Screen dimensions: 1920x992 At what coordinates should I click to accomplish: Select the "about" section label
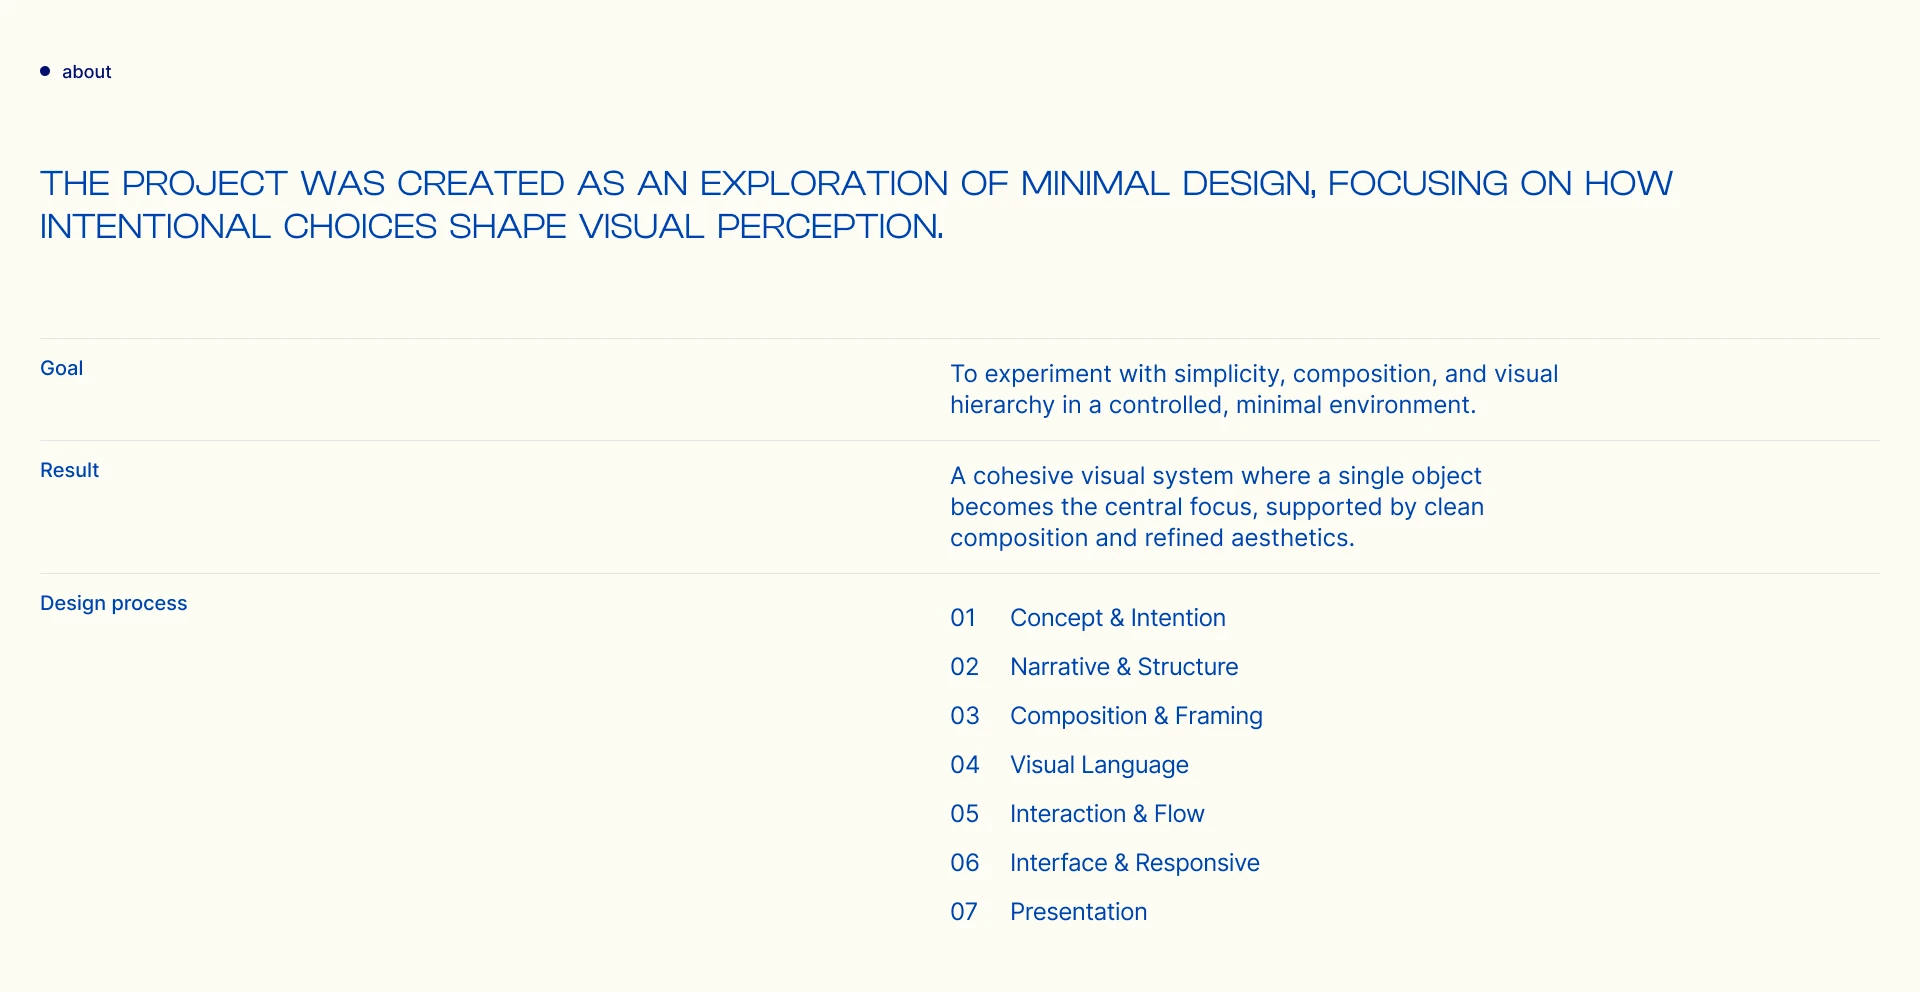87,72
